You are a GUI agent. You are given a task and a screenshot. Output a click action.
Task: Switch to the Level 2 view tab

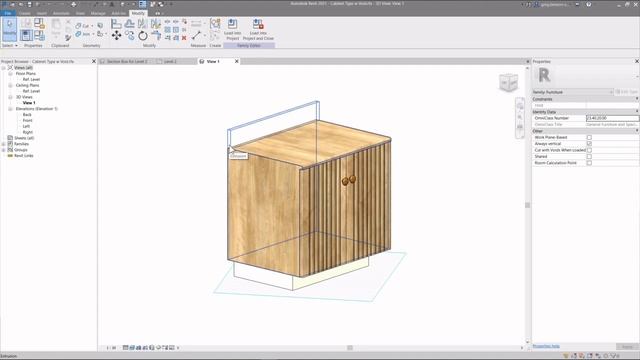click(170, 62)
